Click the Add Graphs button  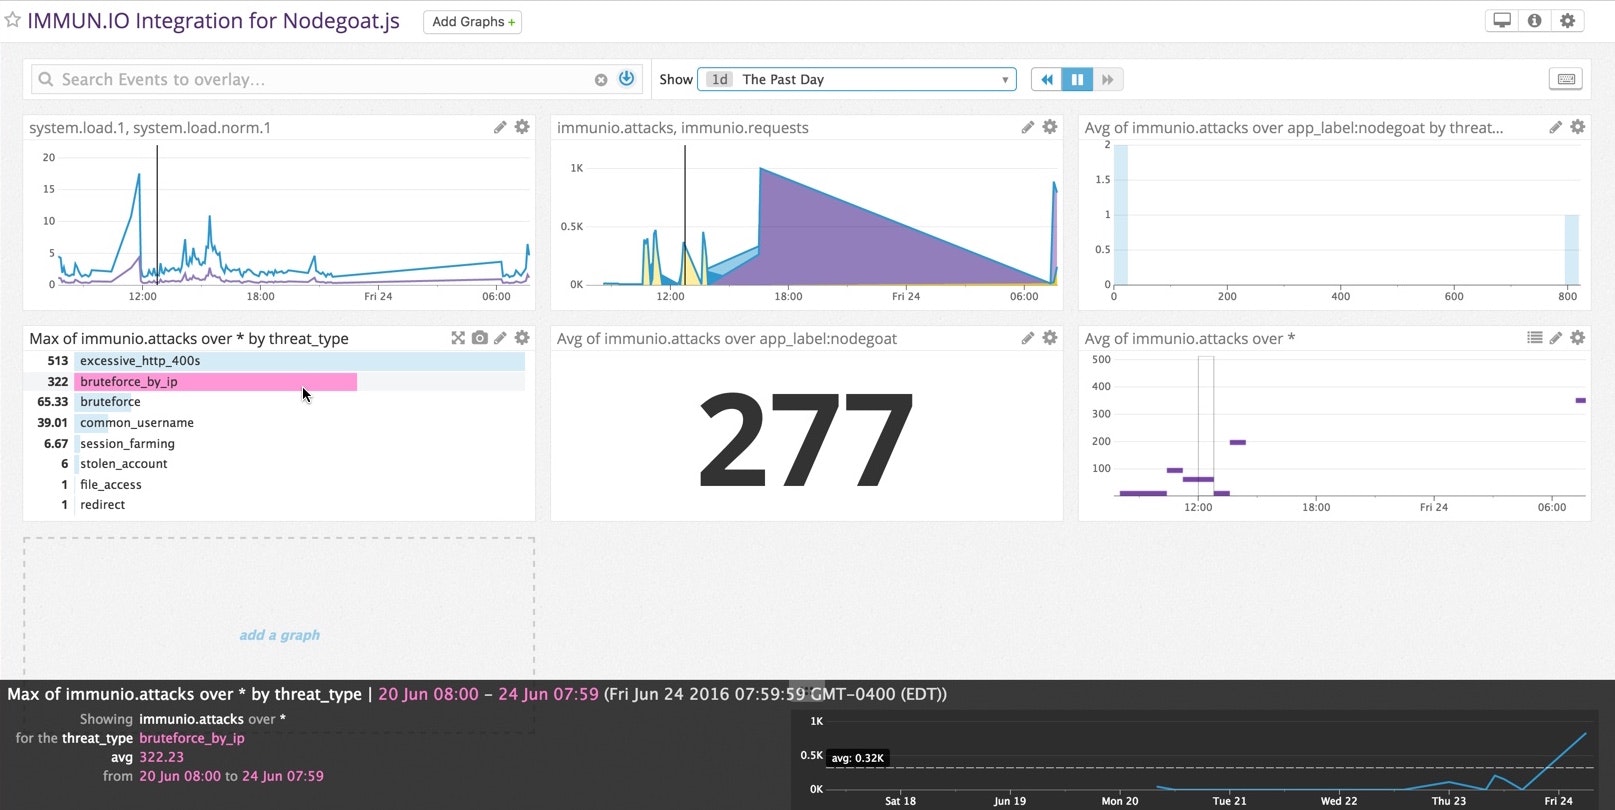pyautogui.click(x=472, y=22)
